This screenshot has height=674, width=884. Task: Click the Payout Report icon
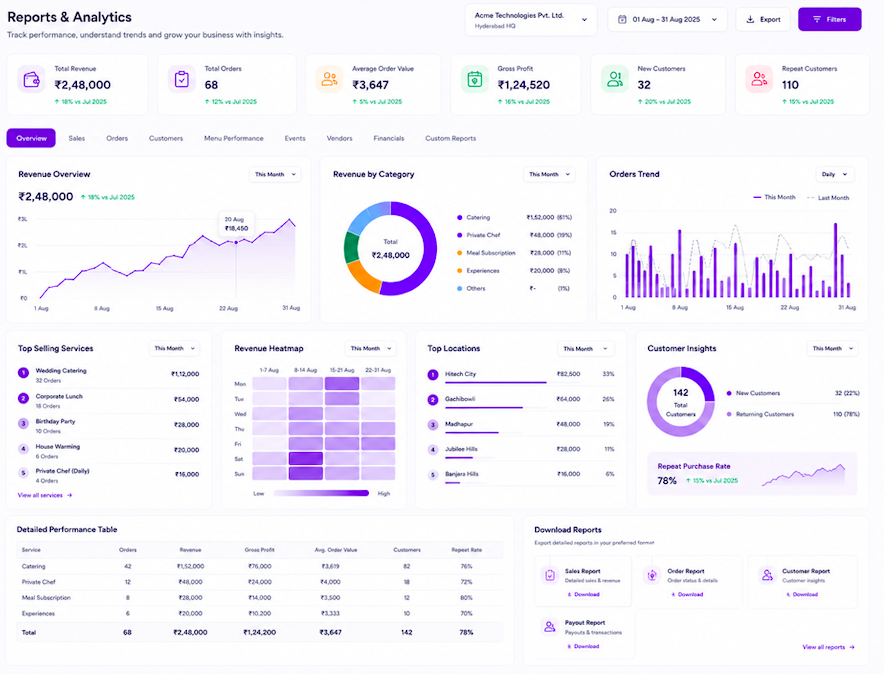pyautogui.click(x=549, y=626)
